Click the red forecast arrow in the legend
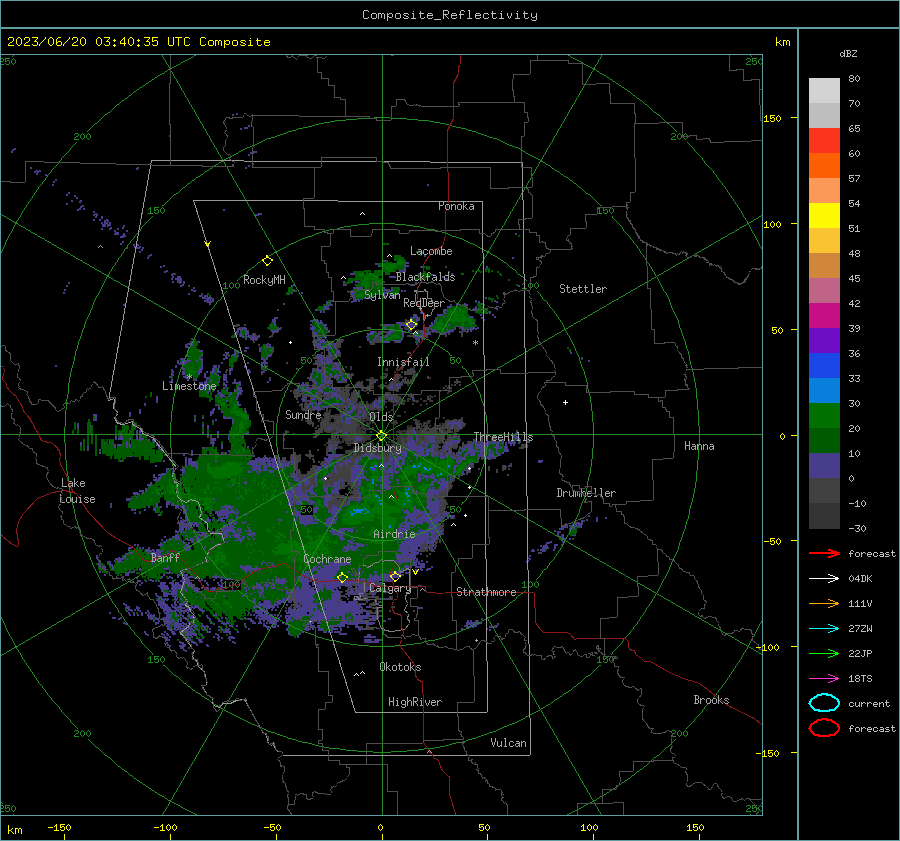The image size is (900, 841). [824, 553]
